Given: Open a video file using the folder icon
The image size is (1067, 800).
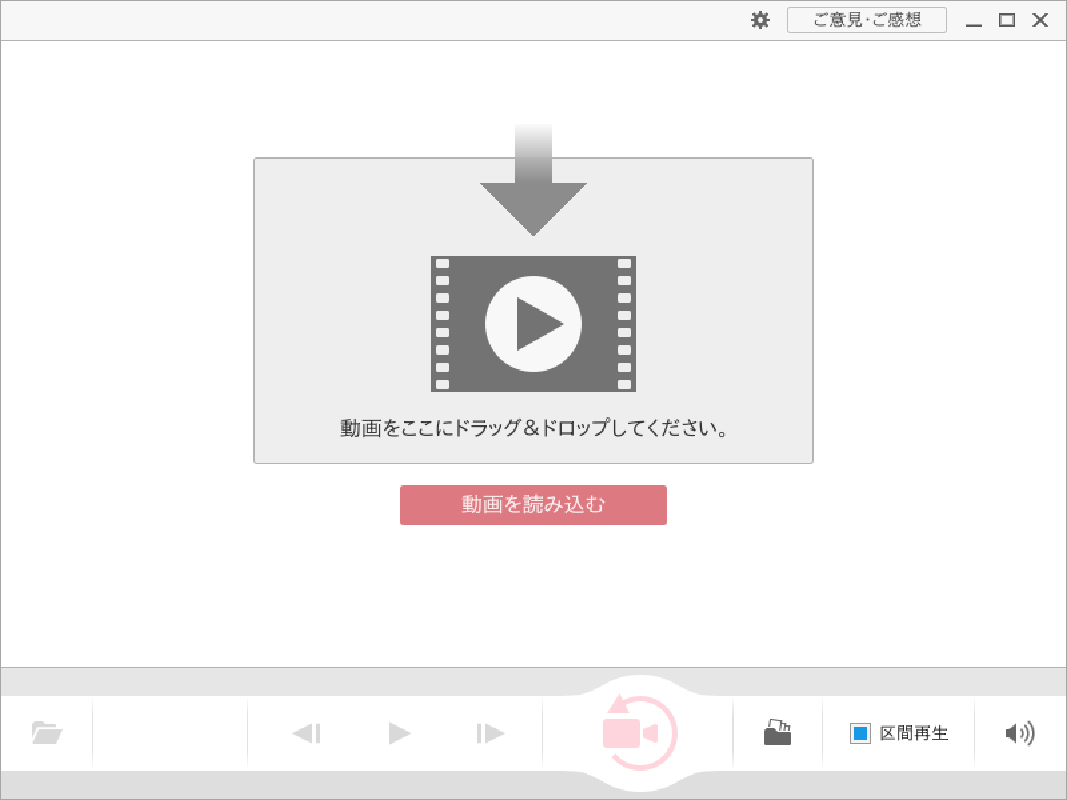Looking at the screenshot, I should tap(46, 733).
